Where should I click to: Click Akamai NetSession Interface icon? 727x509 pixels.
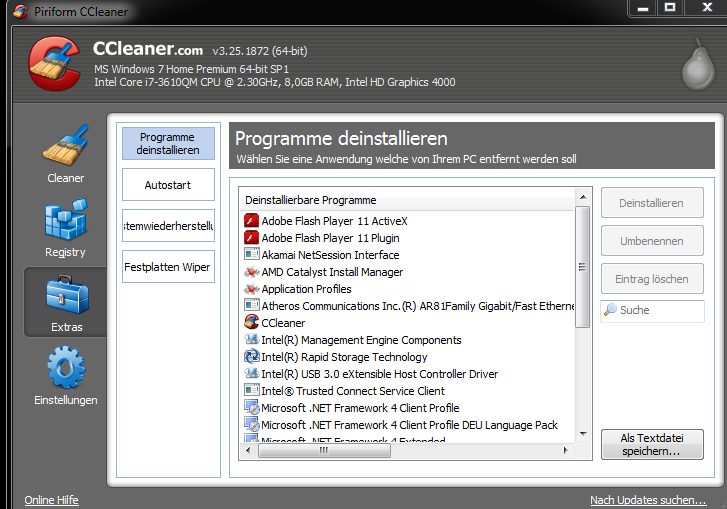tap(251, 254)
